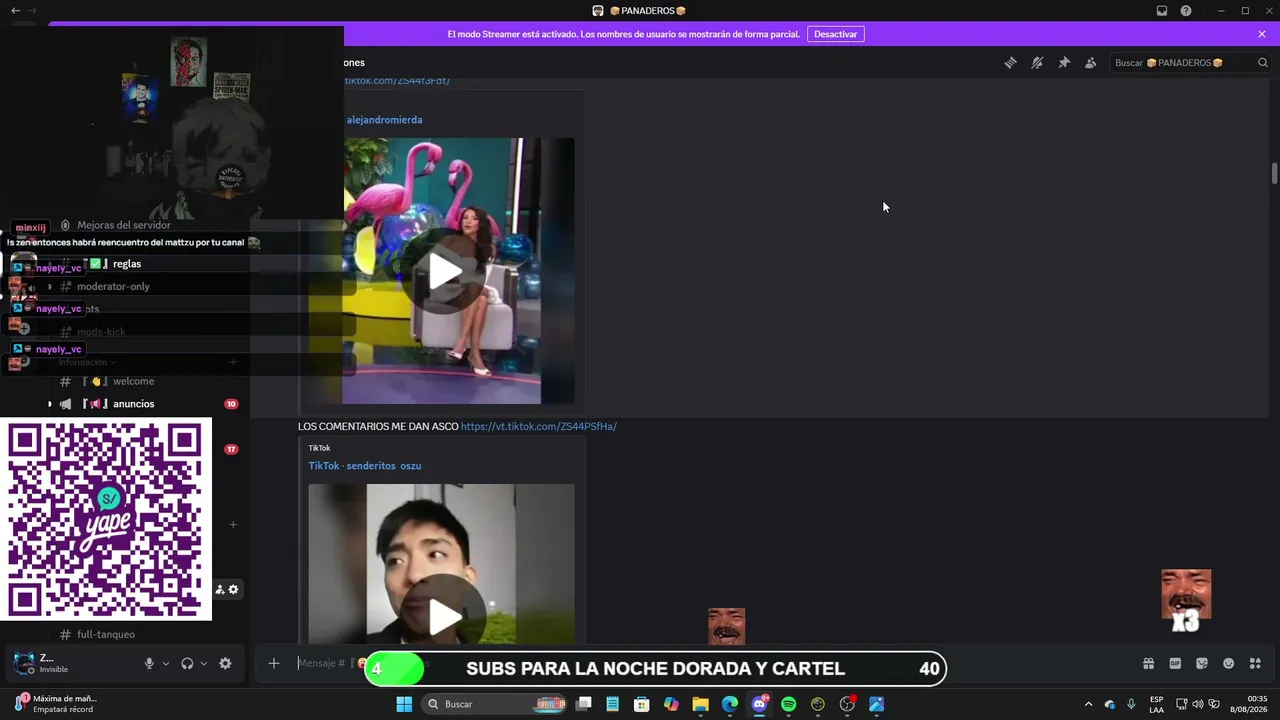Viewport: 1280px width, 720px height.
Task: Dismiss the Streamer mode banner
Action: click(x=1262, y=34)
